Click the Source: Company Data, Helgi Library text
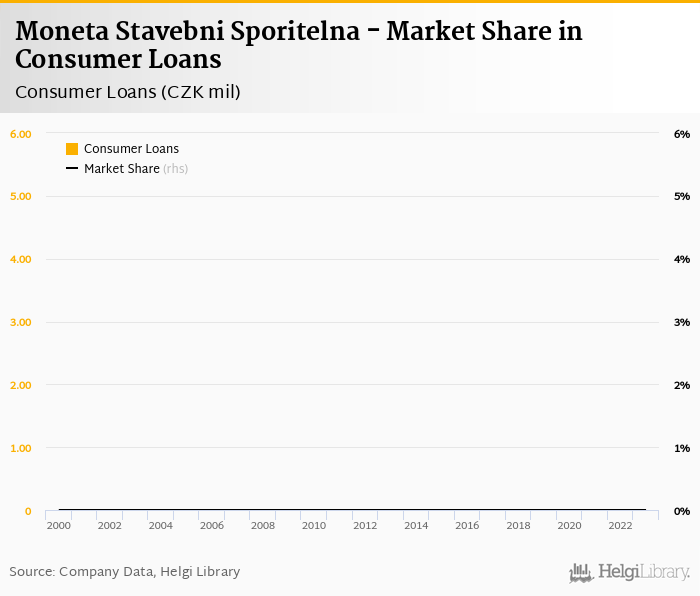 125,572
